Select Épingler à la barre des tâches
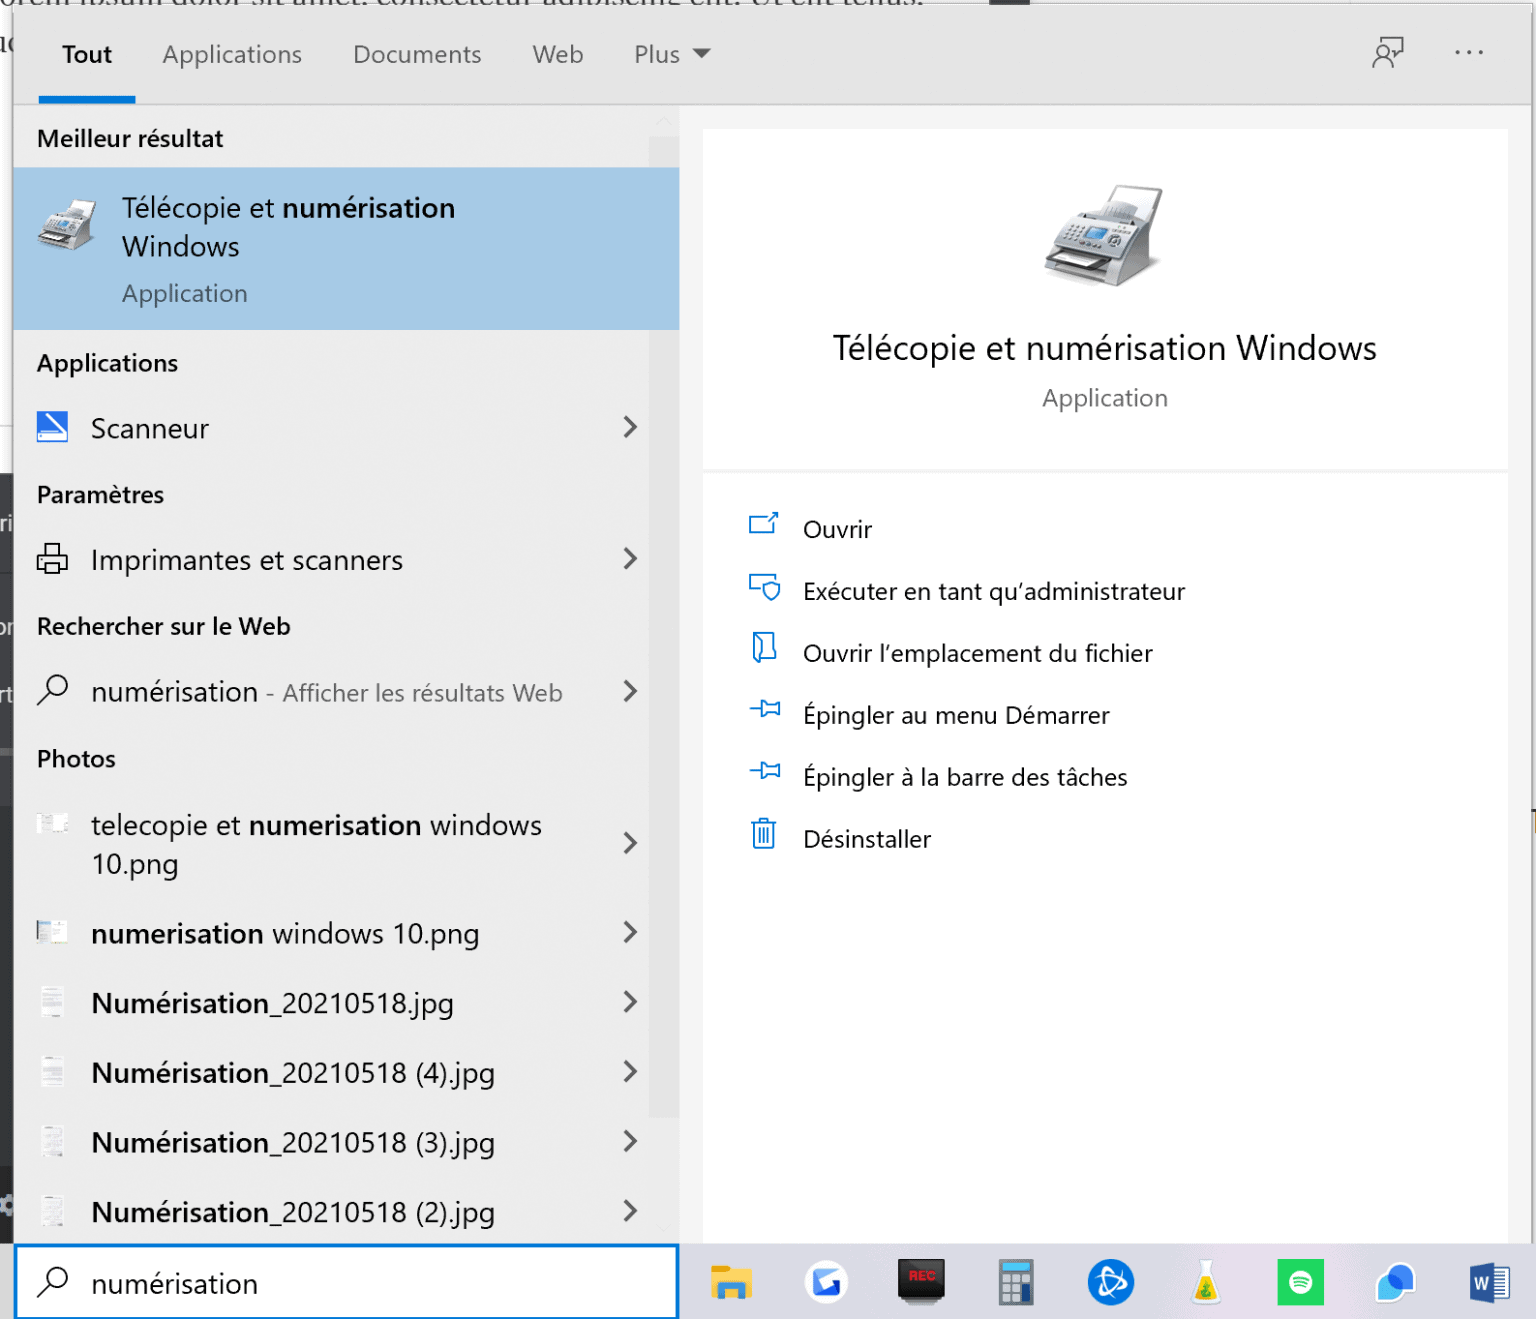 (x=964, y=777)
